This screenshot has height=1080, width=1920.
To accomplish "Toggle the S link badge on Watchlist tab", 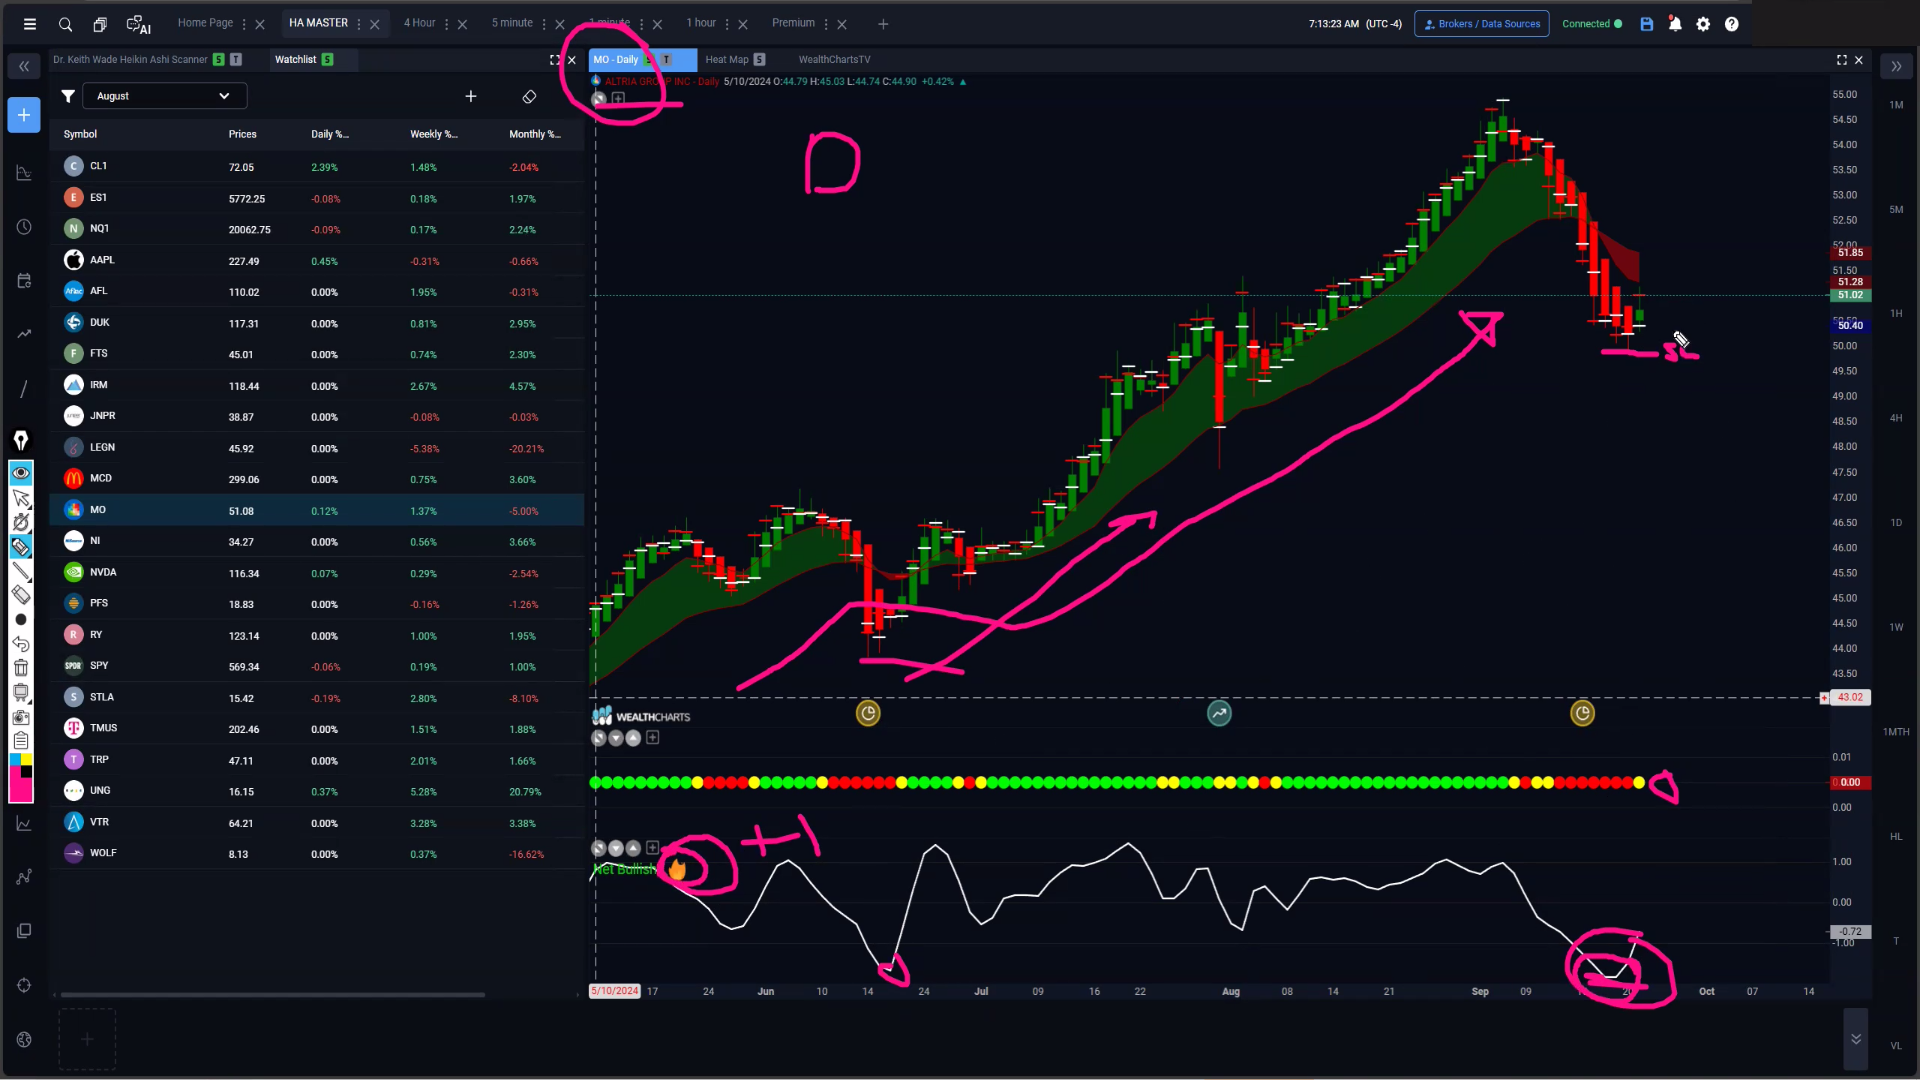I will point(328,60).
